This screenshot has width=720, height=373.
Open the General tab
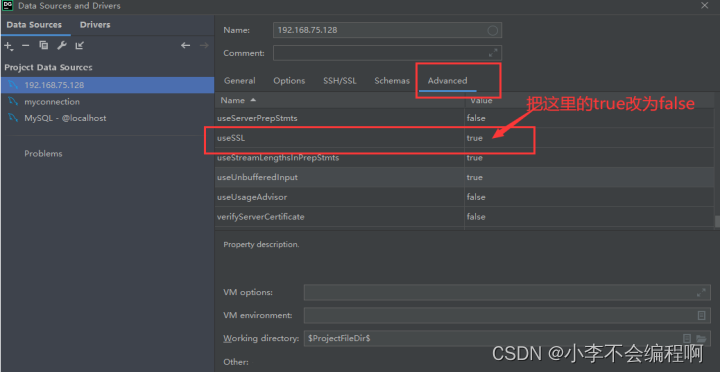coord(240,80)
